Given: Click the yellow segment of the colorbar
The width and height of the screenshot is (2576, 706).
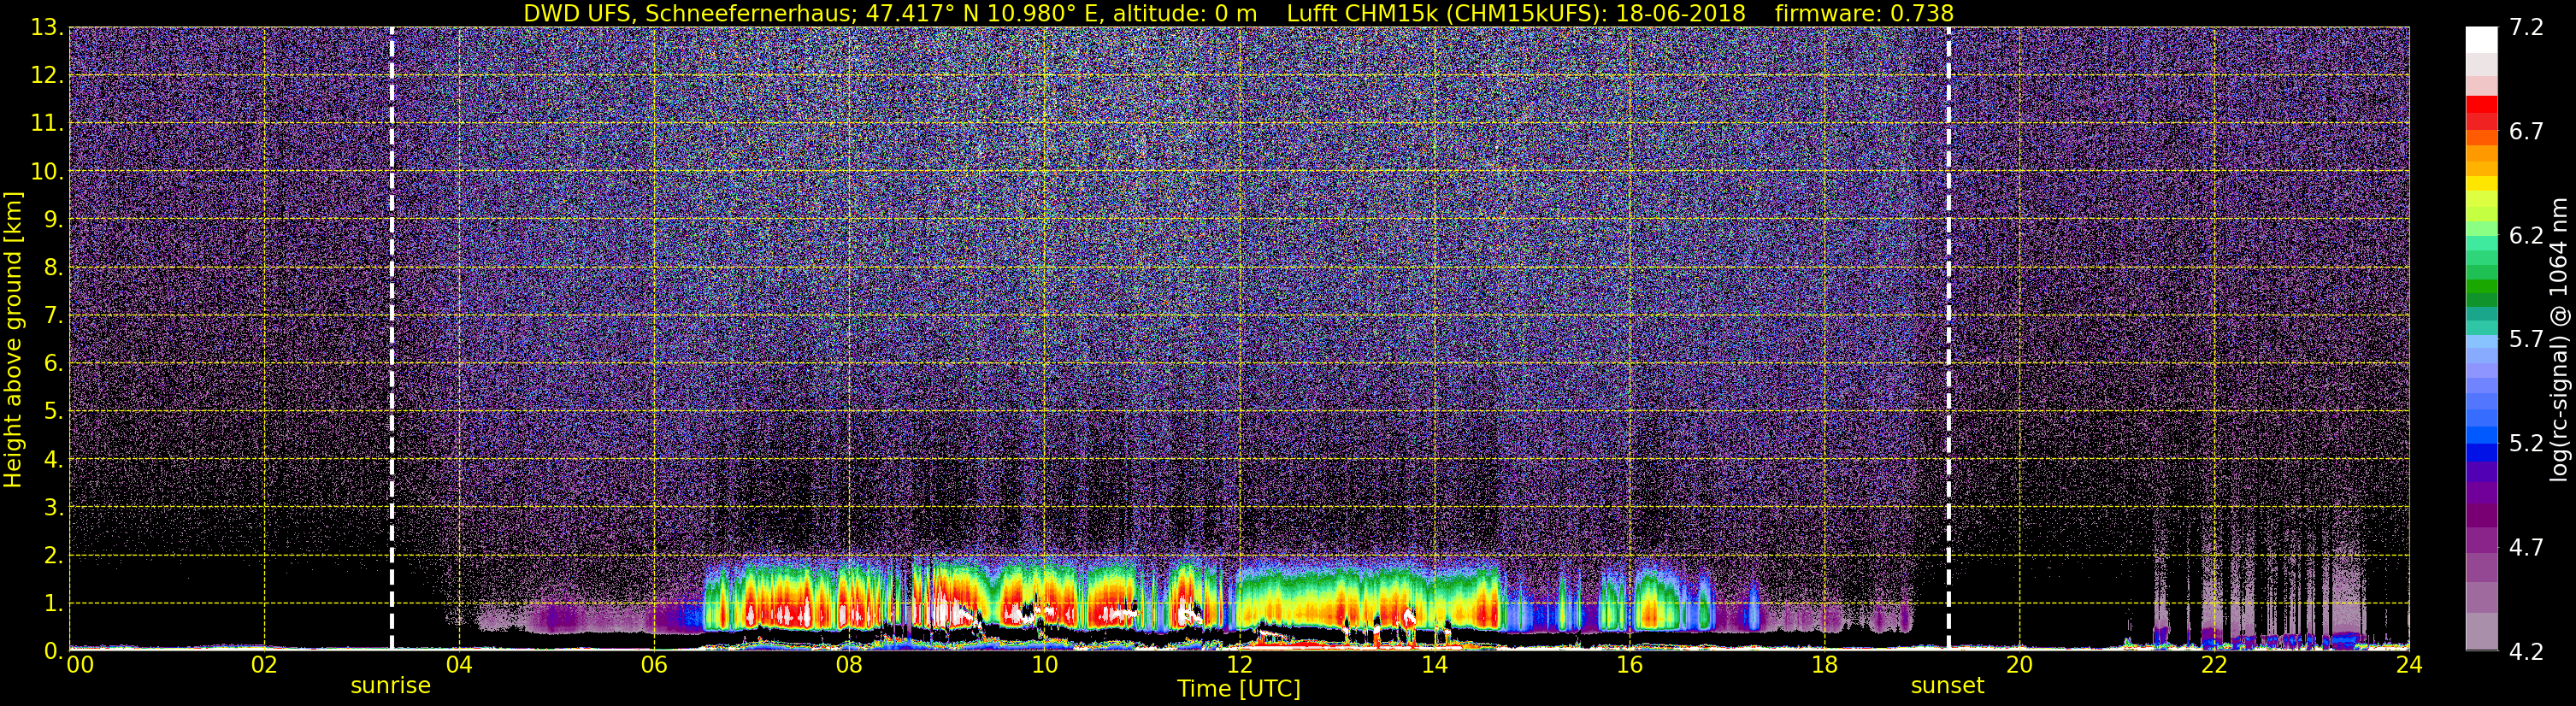Looking at the screenshot, I should click(2481, 184).
